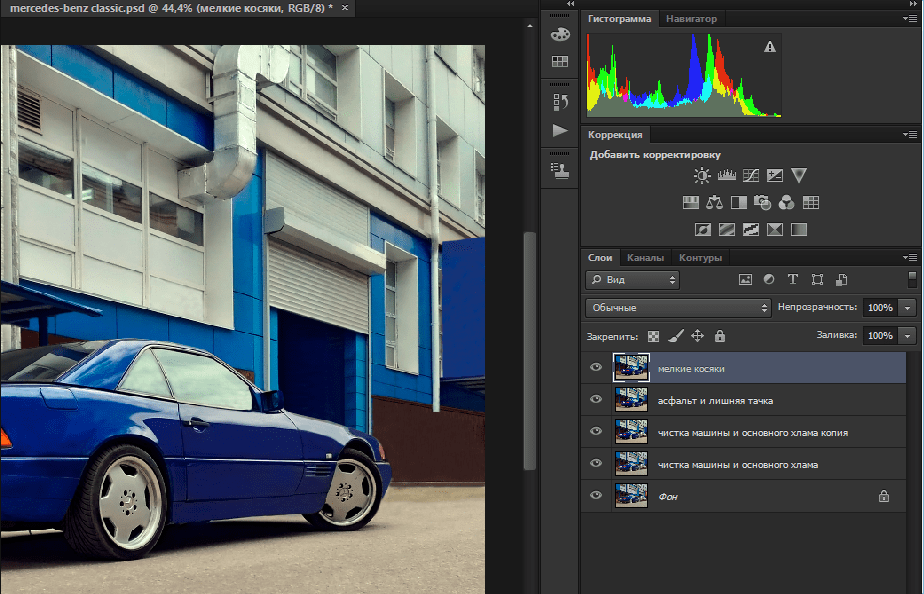
Task: Open the 'Обычные' blend mode dropdown
Action: pyautogui.click(x=678, y=308)
